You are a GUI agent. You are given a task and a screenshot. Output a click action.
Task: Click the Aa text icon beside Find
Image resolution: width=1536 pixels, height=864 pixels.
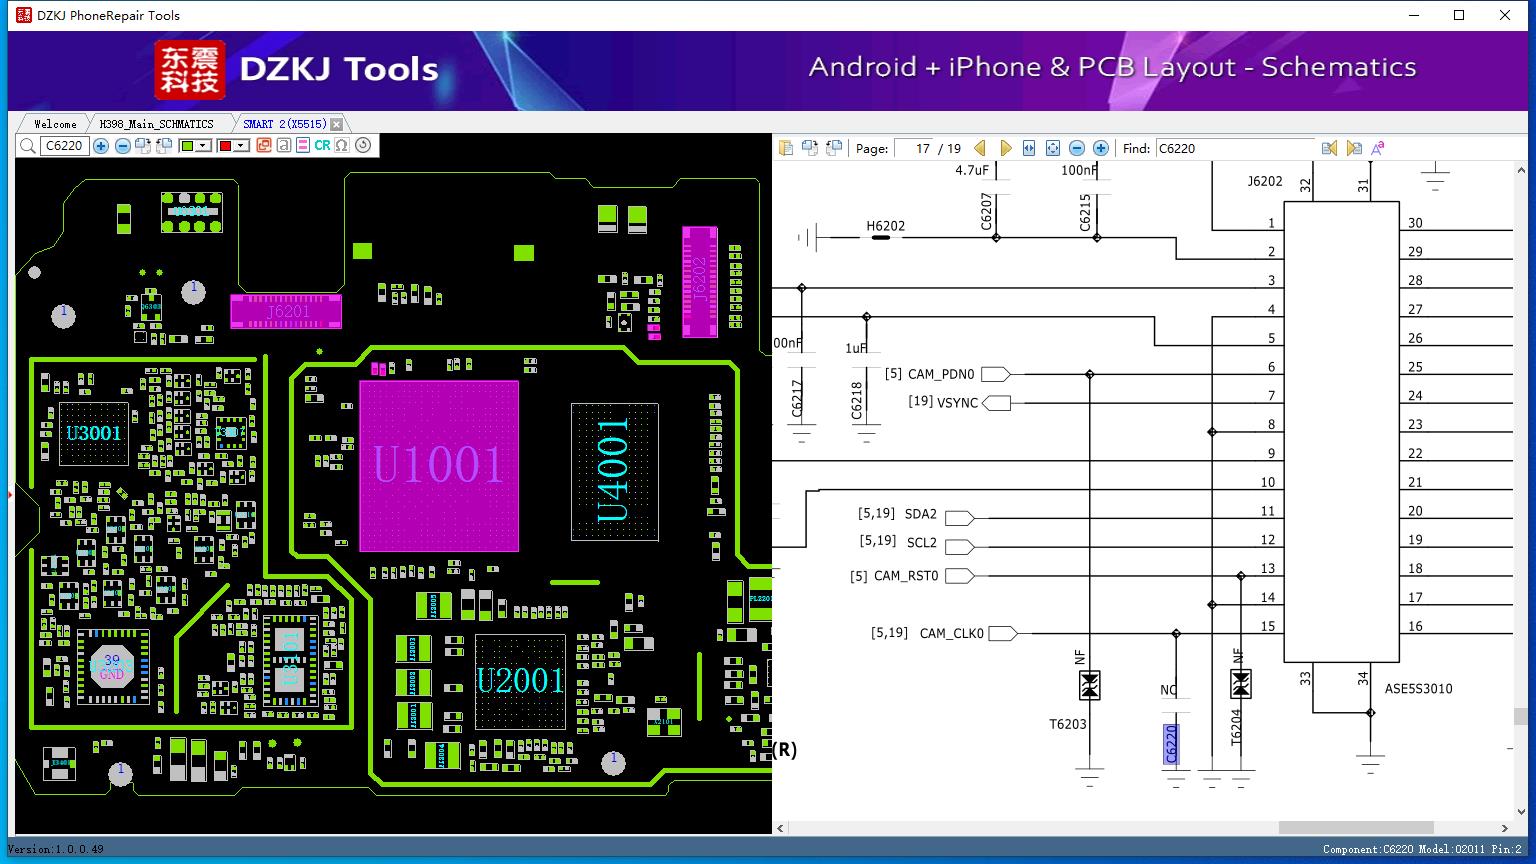click(x=1377, y=148)
